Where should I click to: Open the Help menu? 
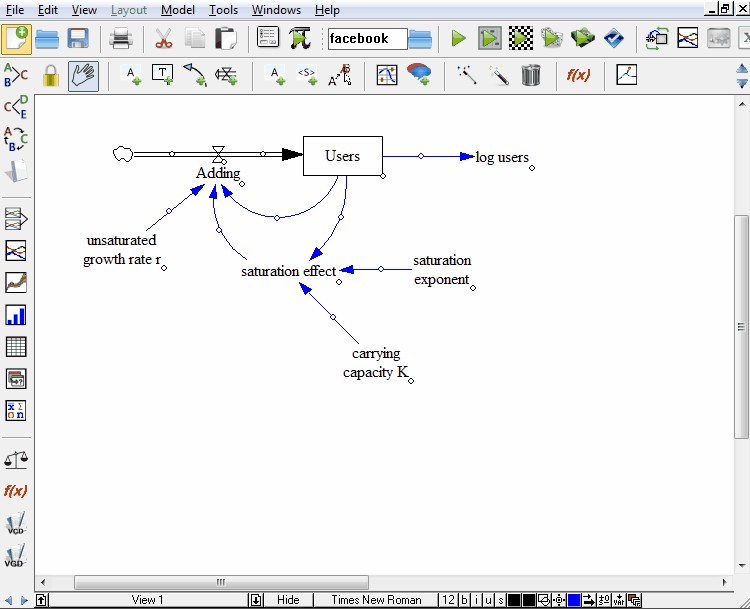click(x=327, y=10)
